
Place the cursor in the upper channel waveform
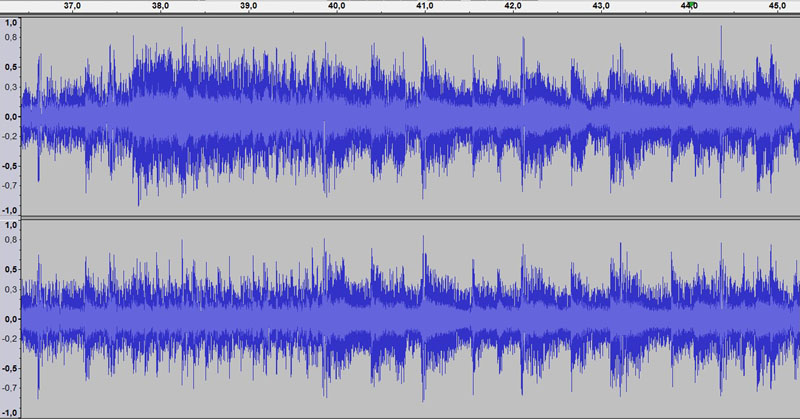[410, 116]
